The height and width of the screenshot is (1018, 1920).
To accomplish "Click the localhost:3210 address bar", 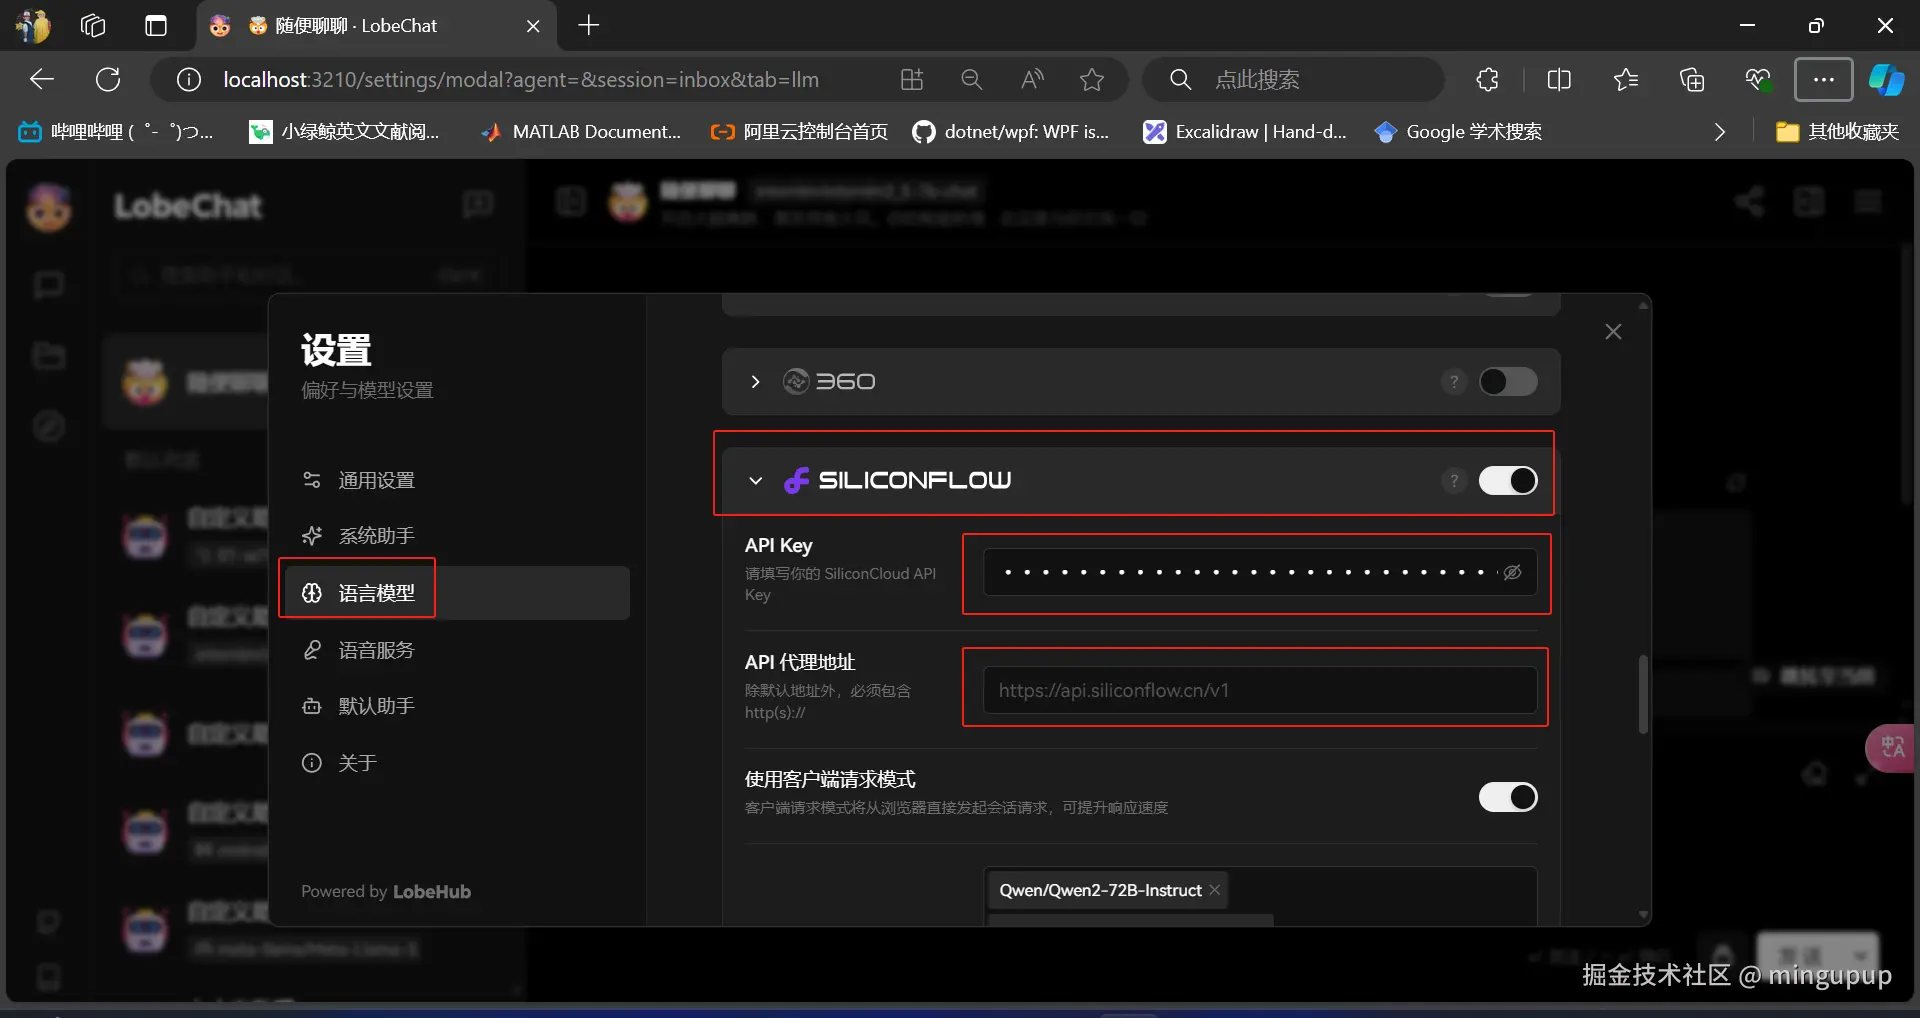I will [520, 79].
